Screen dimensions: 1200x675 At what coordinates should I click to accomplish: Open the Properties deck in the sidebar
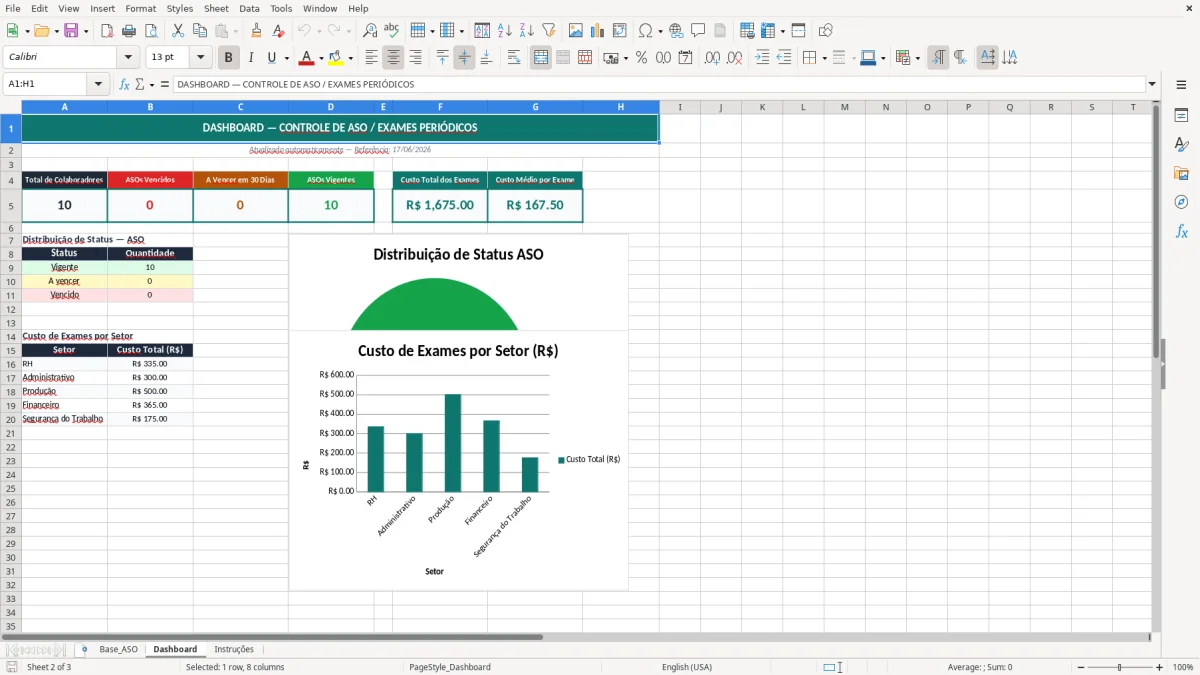point(1181,115)
